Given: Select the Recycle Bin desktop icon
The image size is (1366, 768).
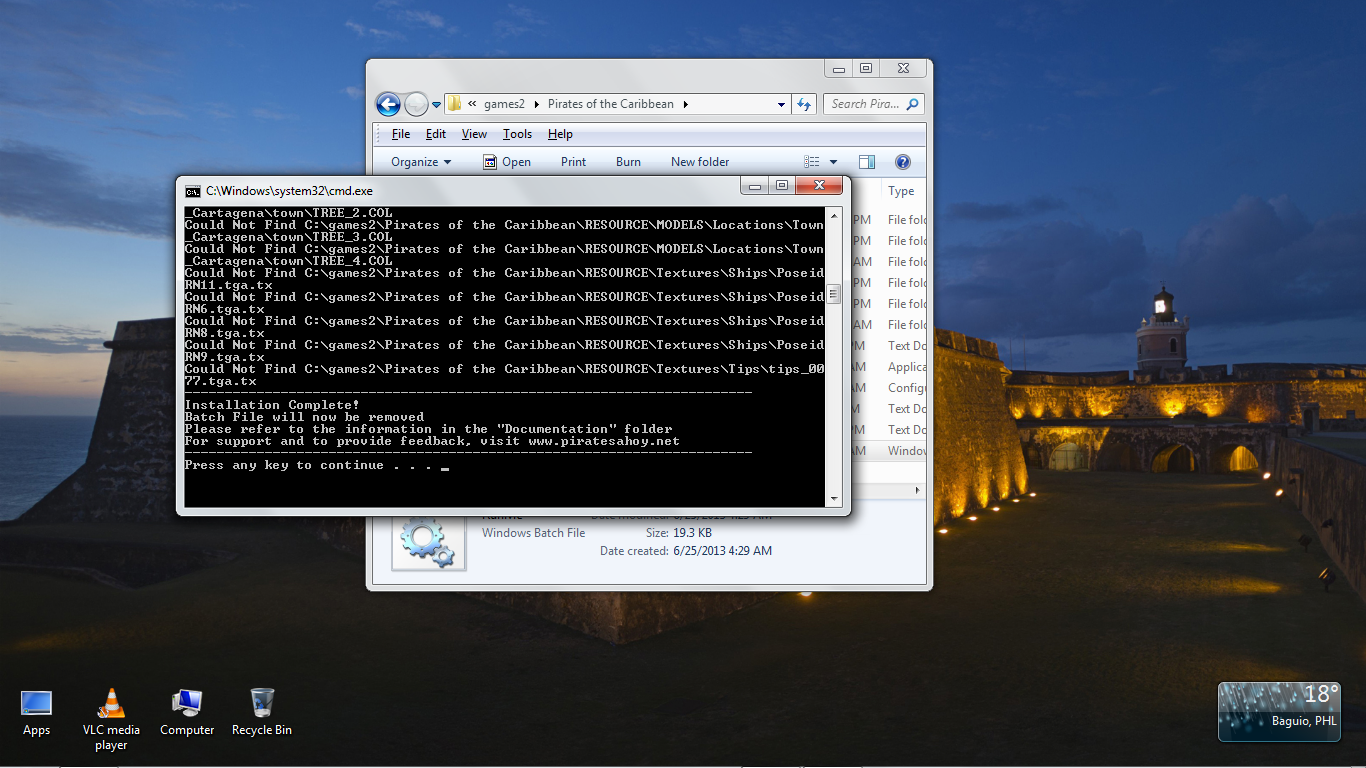Looking at the screenshot, I should click(262, 713).
